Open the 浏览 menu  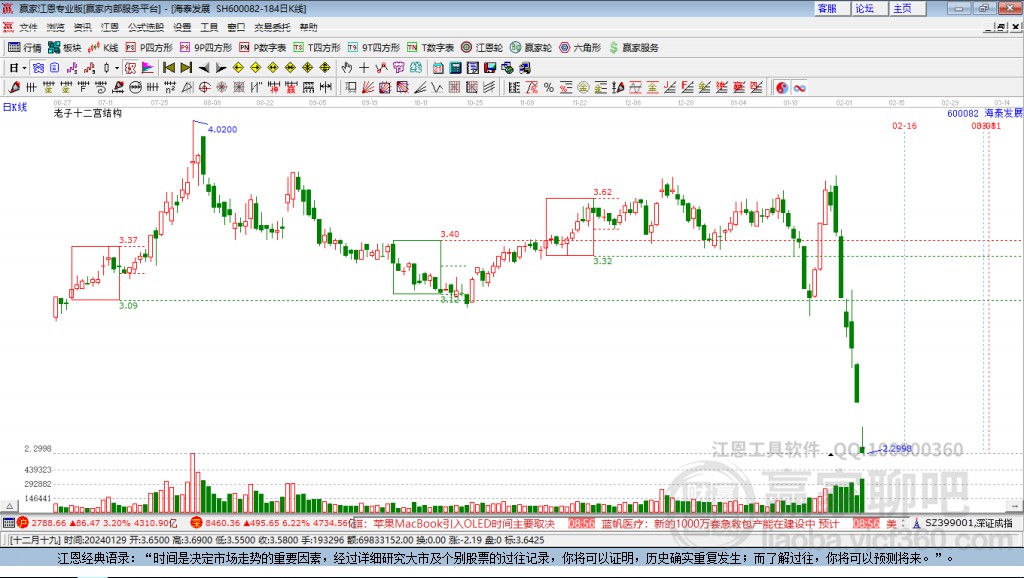[x=56, y=27]
